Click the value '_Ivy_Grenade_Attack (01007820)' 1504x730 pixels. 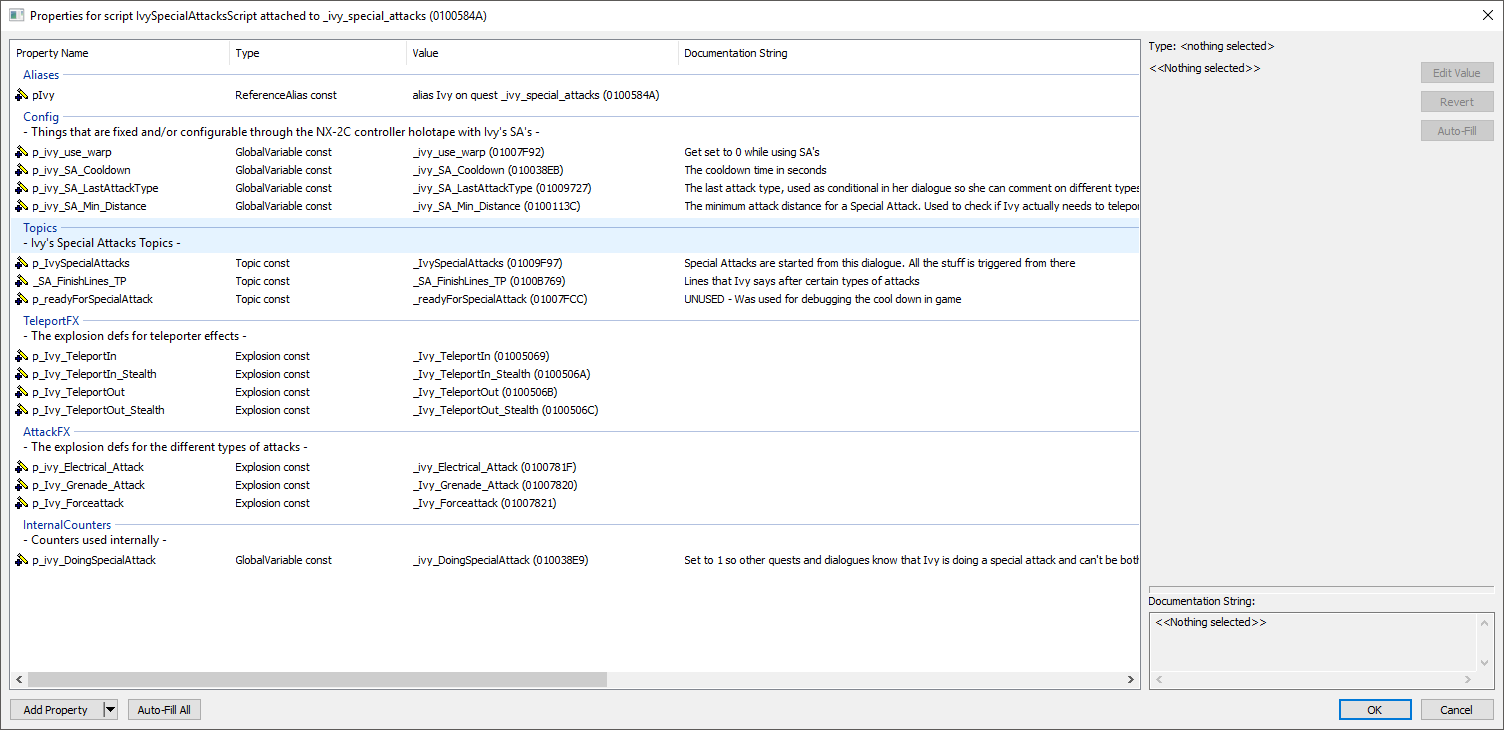(494, 485)
